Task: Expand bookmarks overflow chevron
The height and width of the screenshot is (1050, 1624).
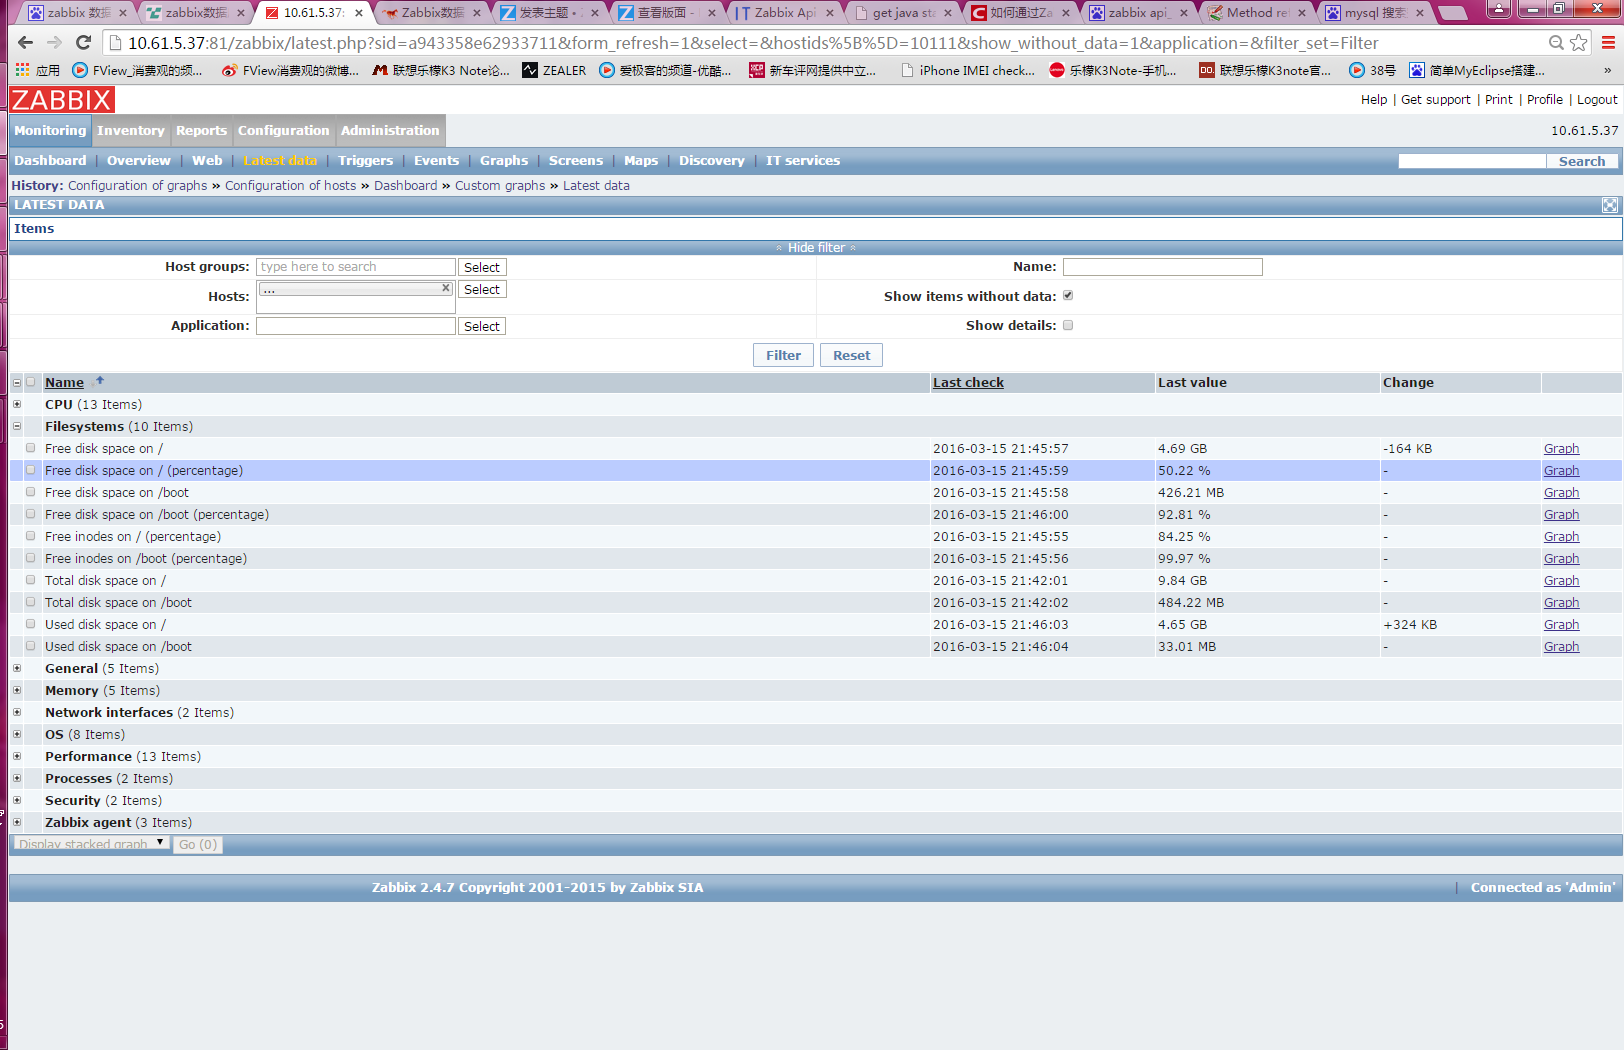Action: click(x=1607, y=70)
